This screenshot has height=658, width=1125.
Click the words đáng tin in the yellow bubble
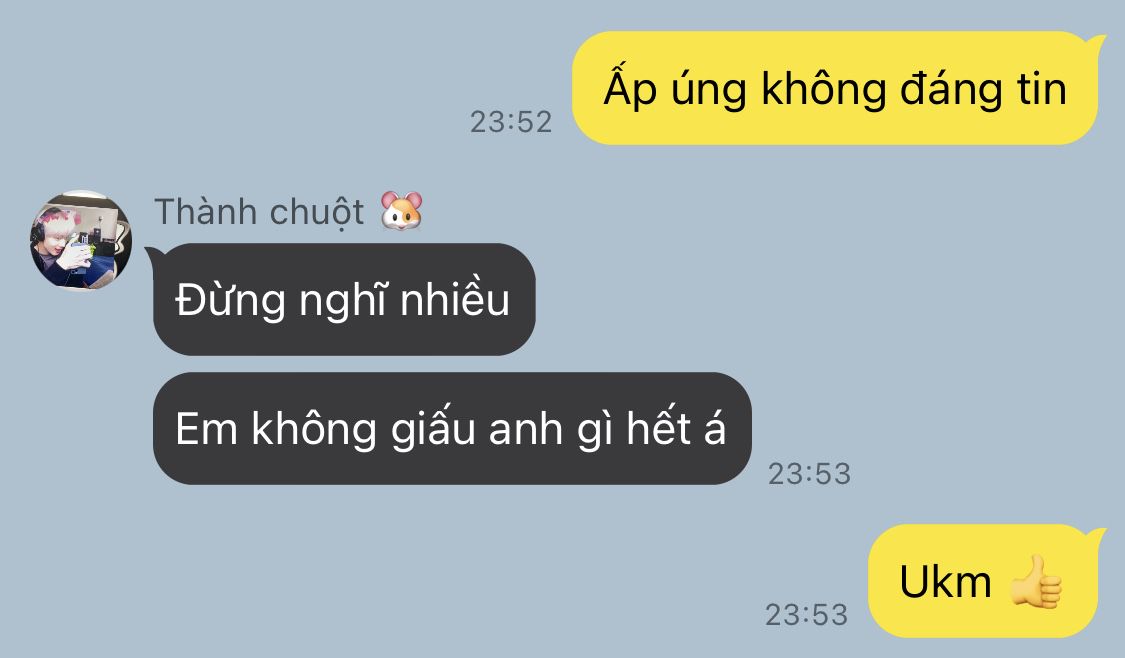tap(983, 88)
